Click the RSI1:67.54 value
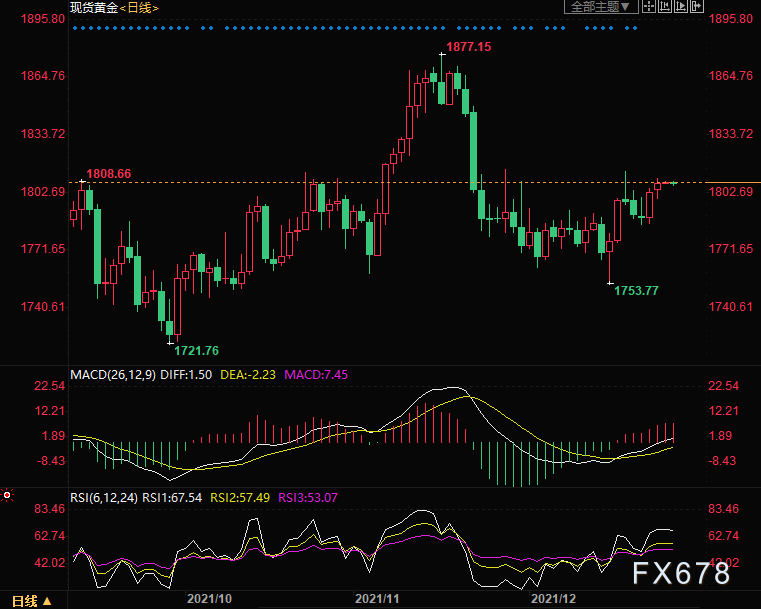 (x=172, y=497)
